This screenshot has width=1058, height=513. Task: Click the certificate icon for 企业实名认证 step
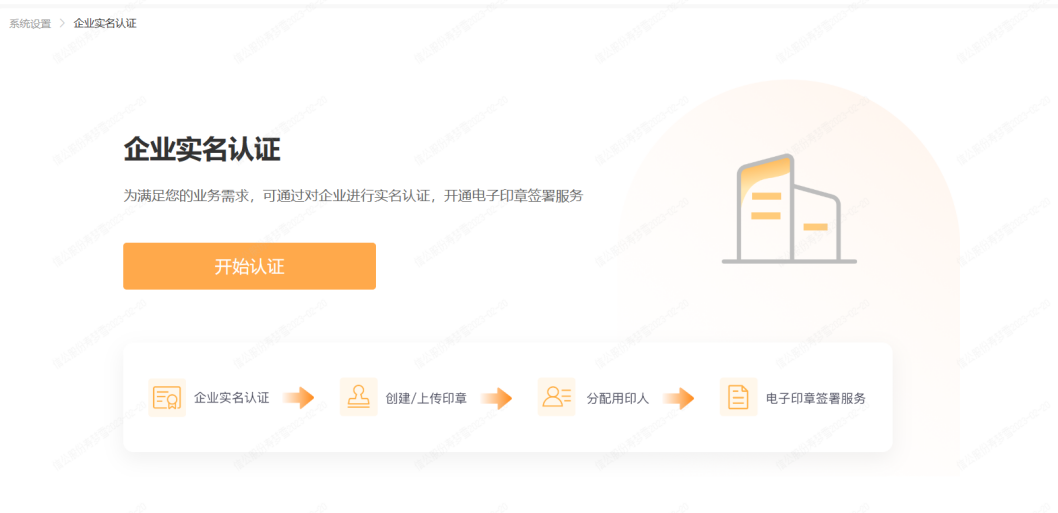167,398
